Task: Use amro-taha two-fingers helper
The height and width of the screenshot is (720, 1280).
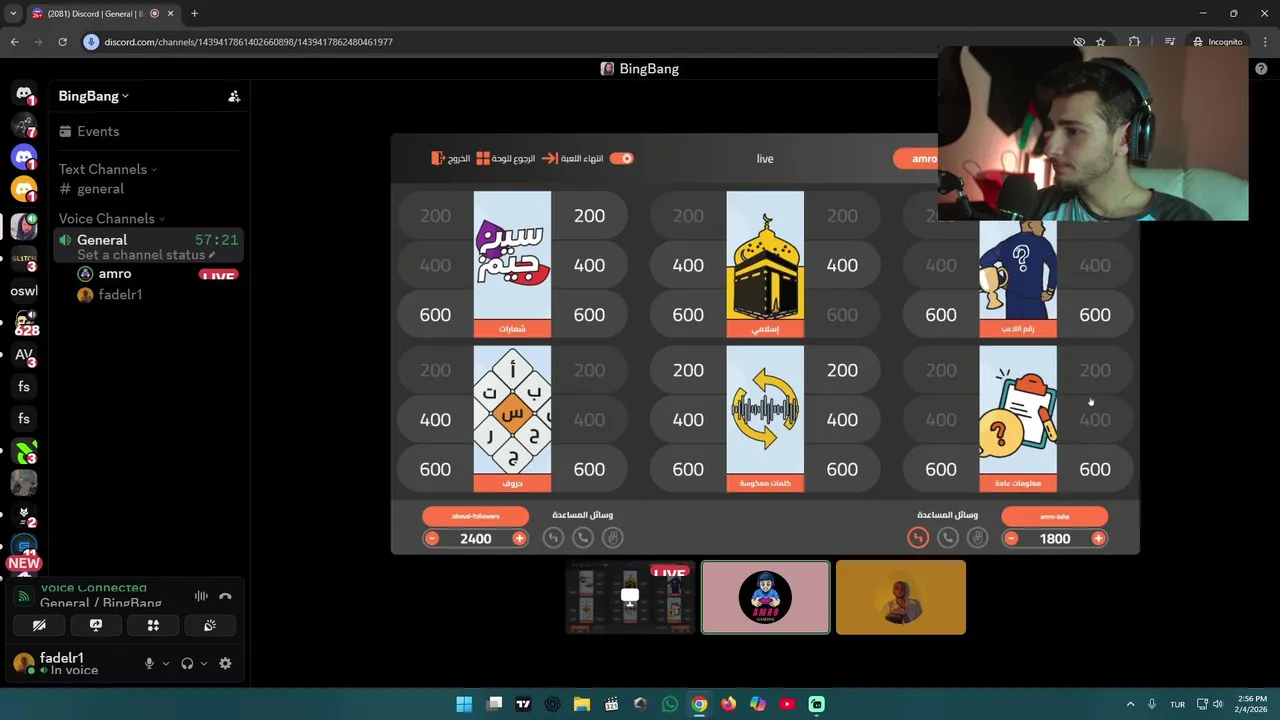Action: point(978,538)
